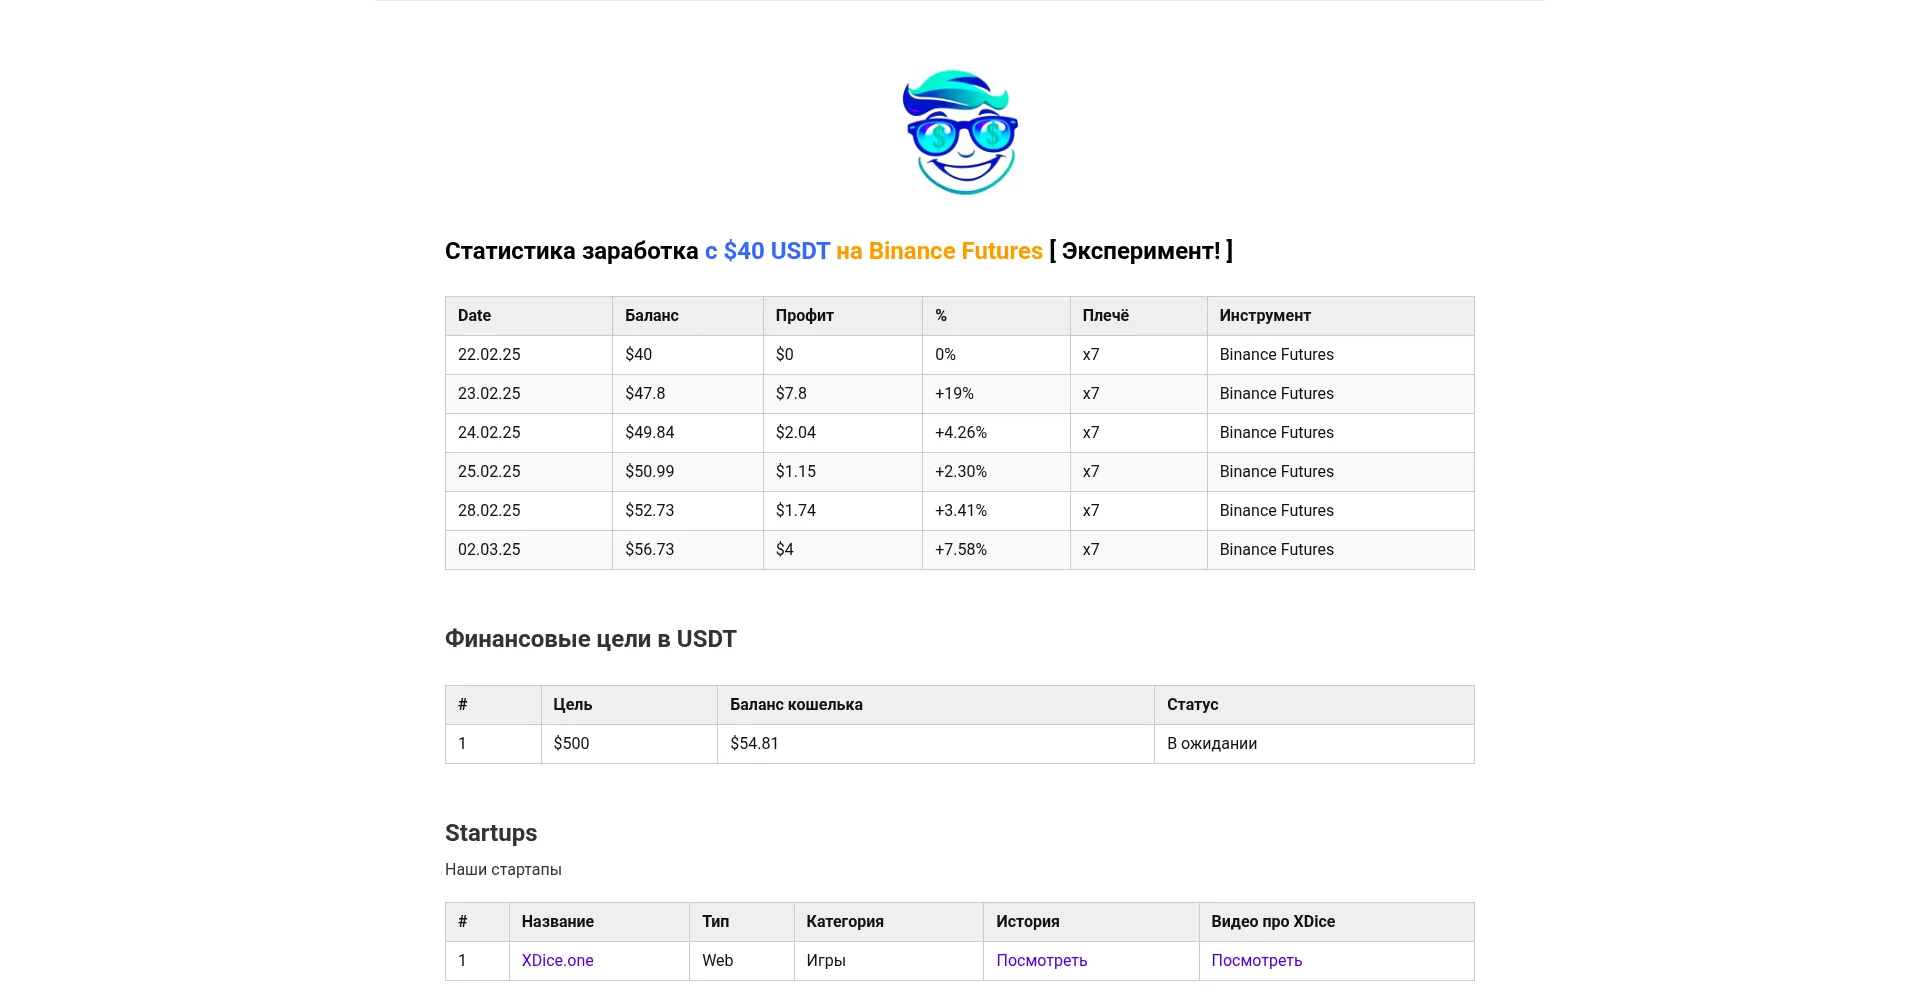Open the XDice.one link
This screenshot has width=1920, height=993.
click(557, 960)
